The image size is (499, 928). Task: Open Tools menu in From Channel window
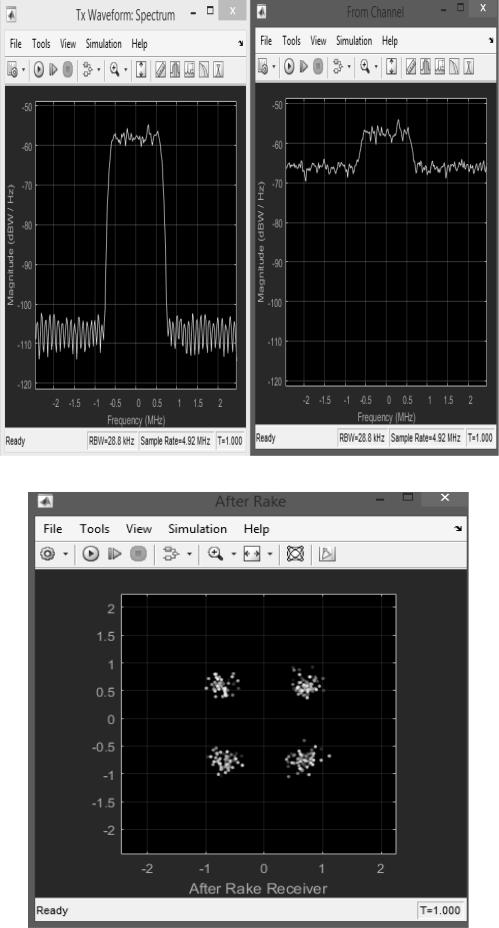[x=291, y=41]
